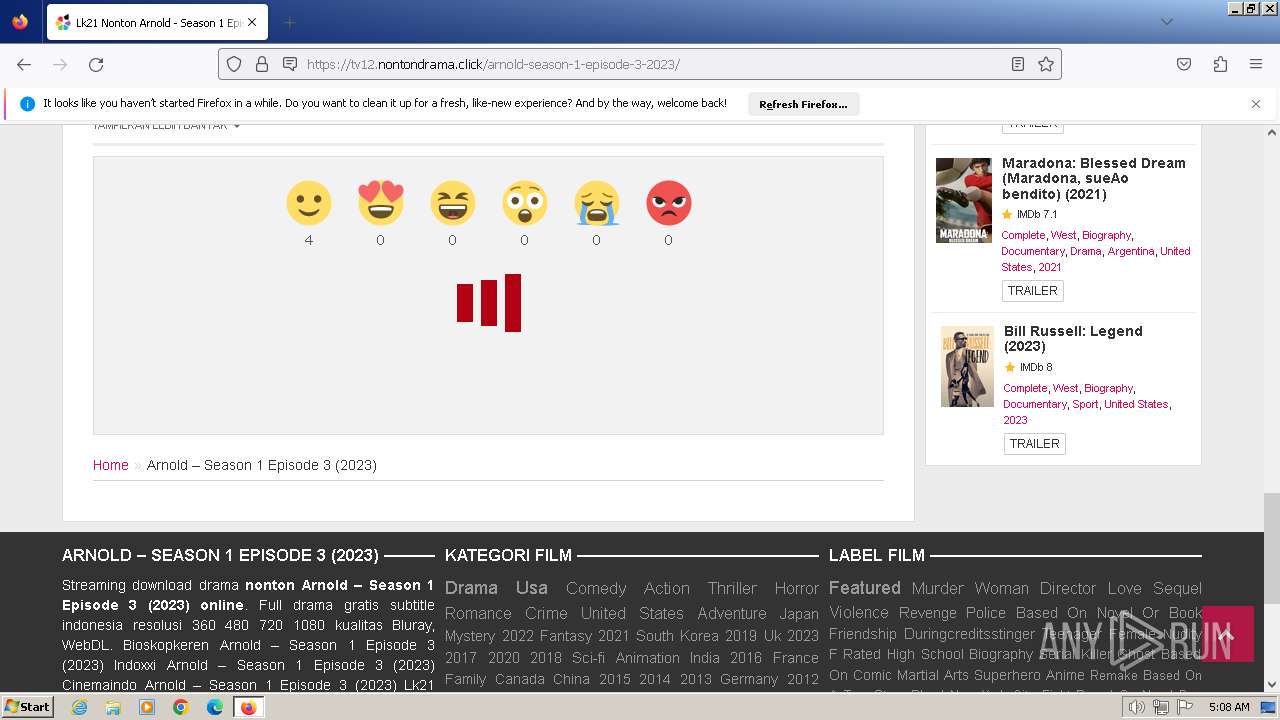Select the Horror category tag
This screenshot has width=1280, height=720.
[x=796, y=589]
